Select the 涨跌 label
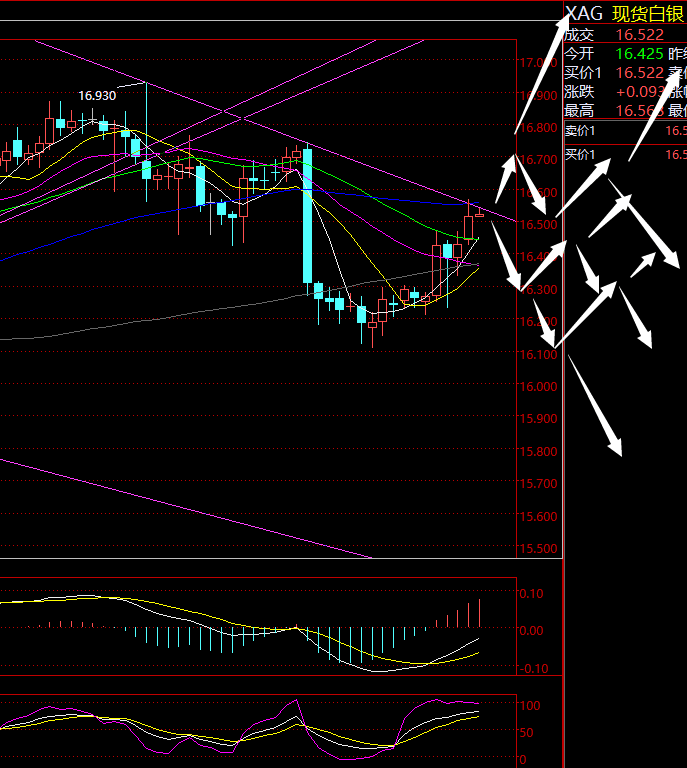This screenshot has width=687, height=768. [579, 92]
